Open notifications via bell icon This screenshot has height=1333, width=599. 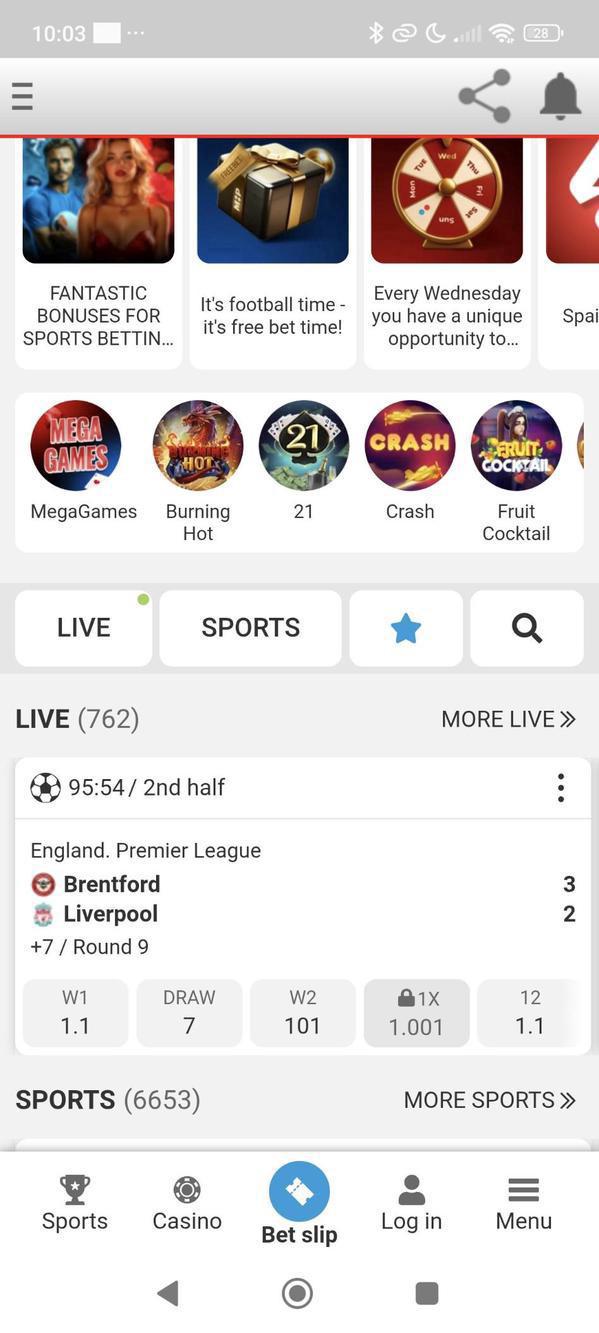(560, 96)
